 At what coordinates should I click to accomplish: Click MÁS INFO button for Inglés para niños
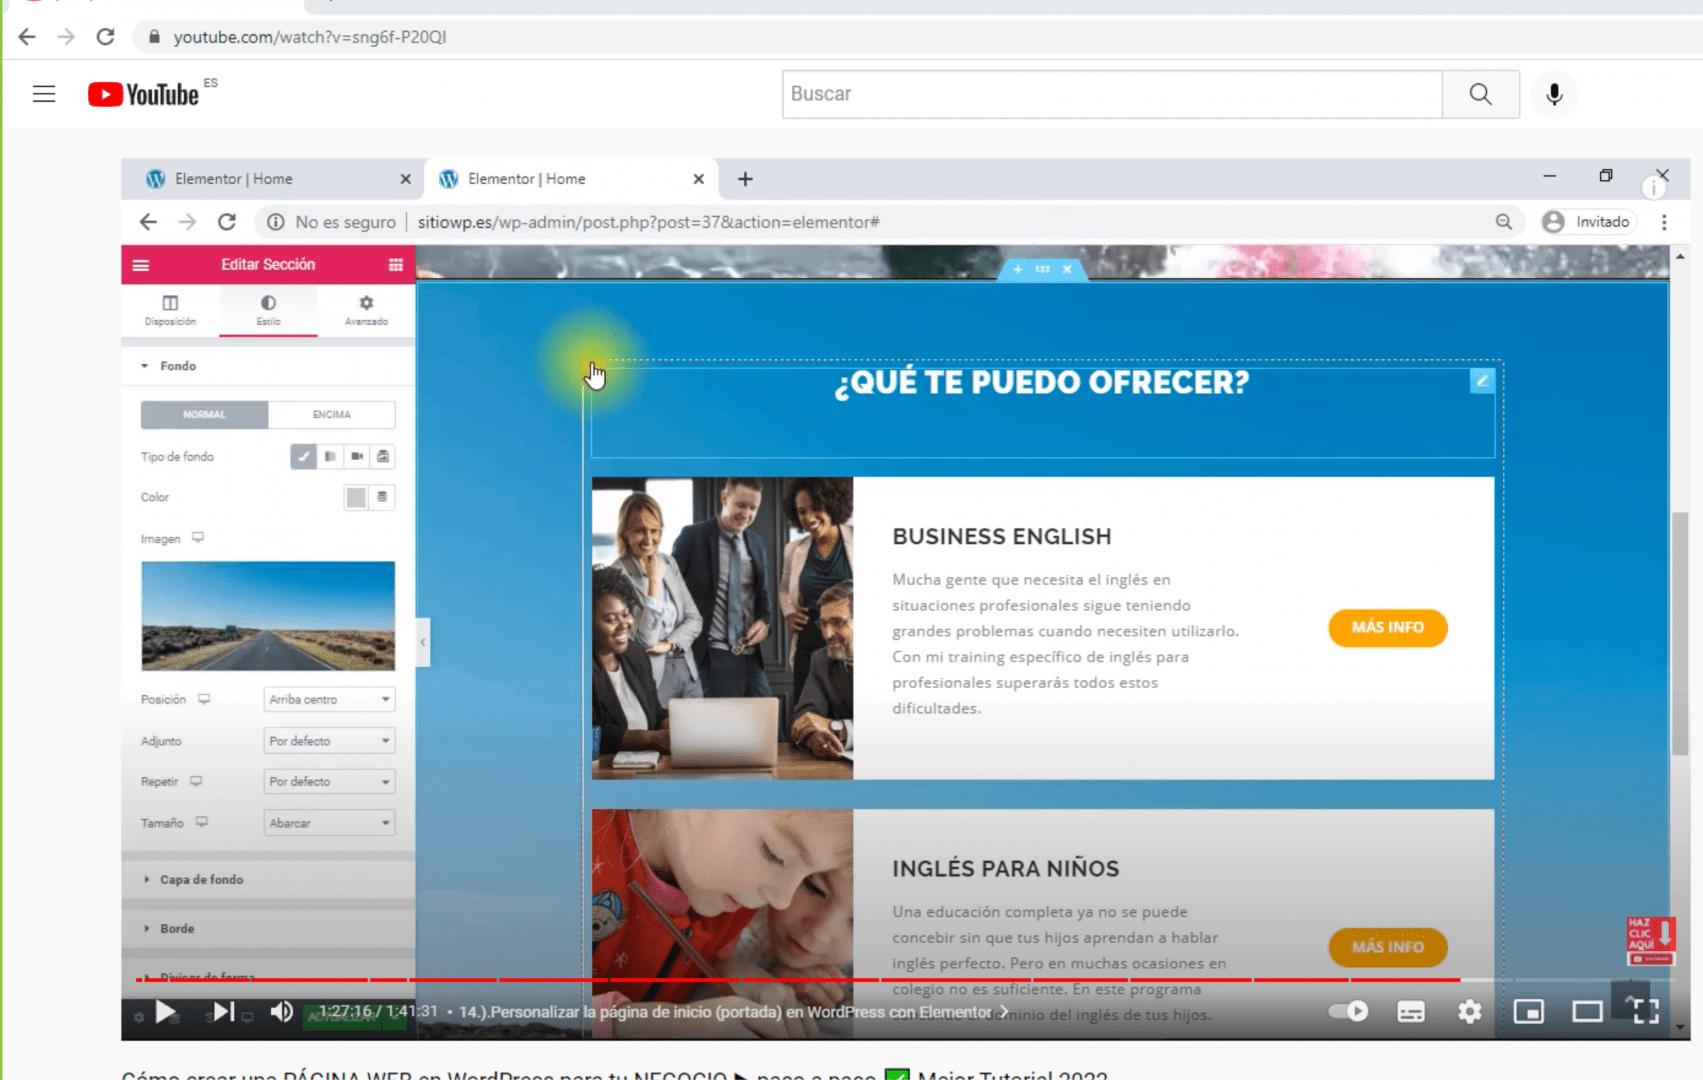pyautogui.click(x=1387, y=947)
